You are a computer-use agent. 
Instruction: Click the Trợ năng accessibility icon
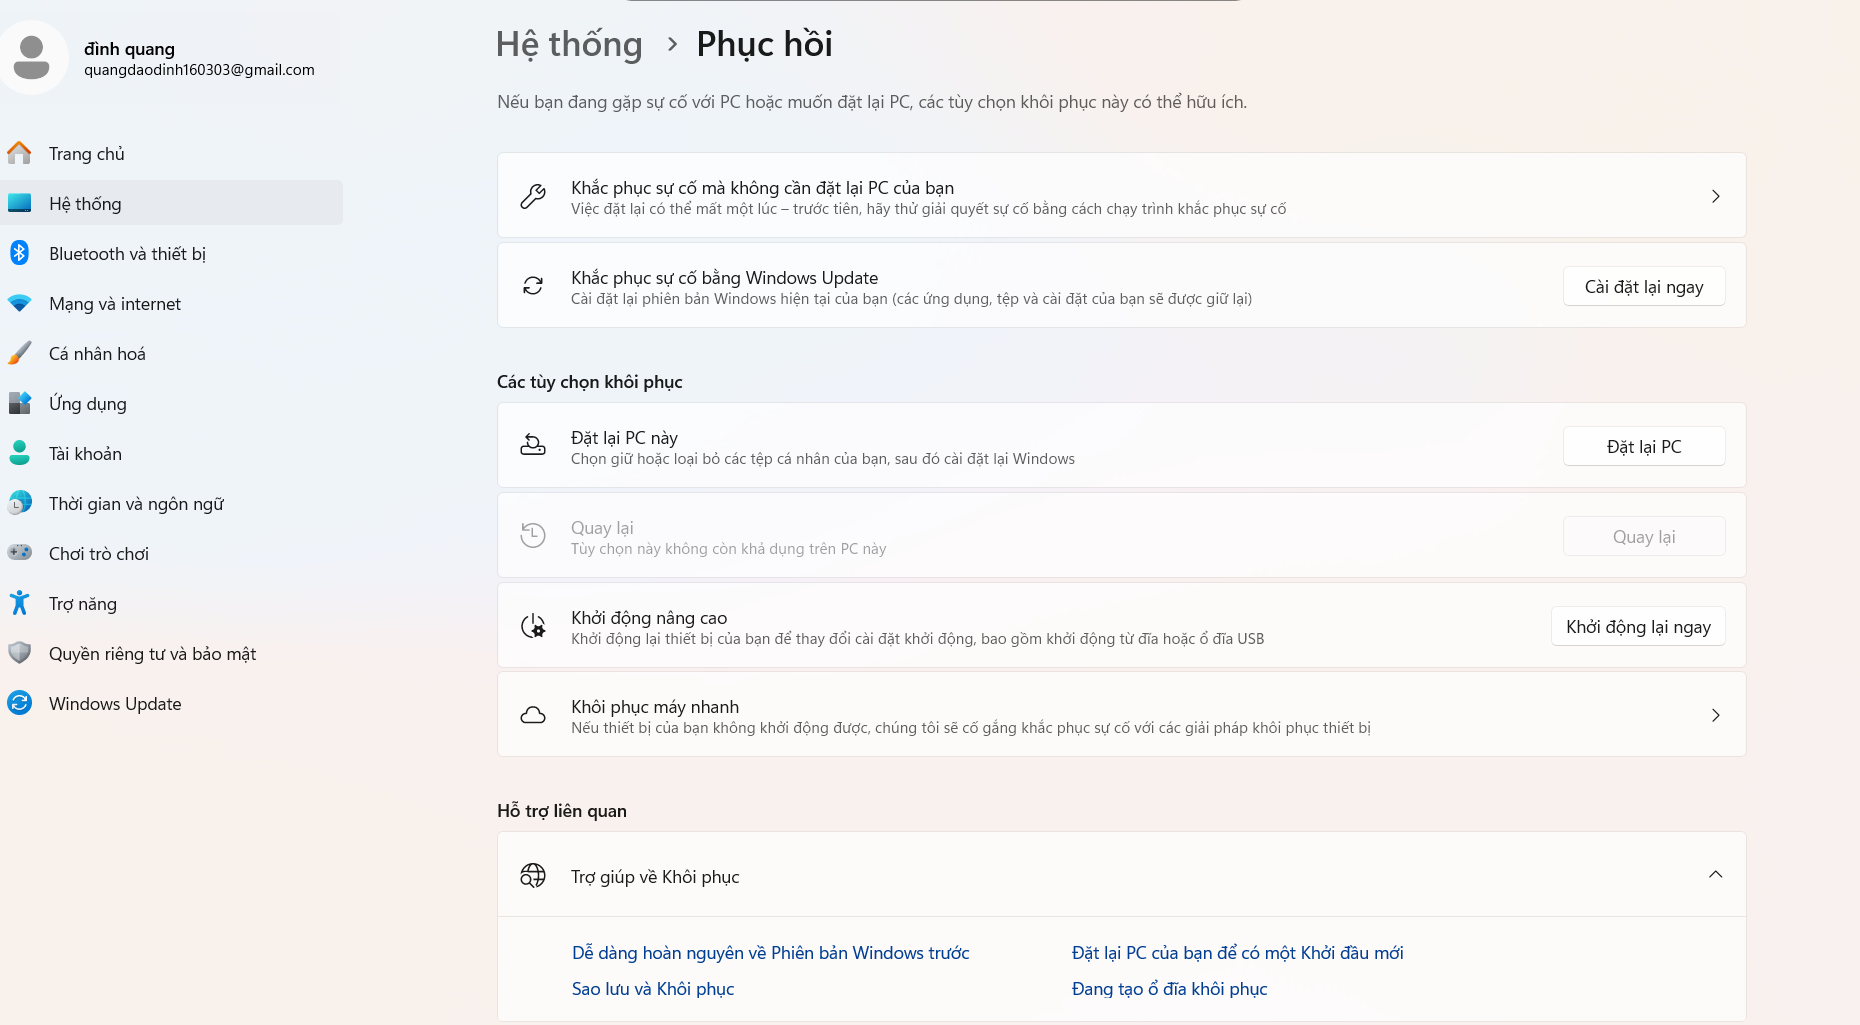19,603
